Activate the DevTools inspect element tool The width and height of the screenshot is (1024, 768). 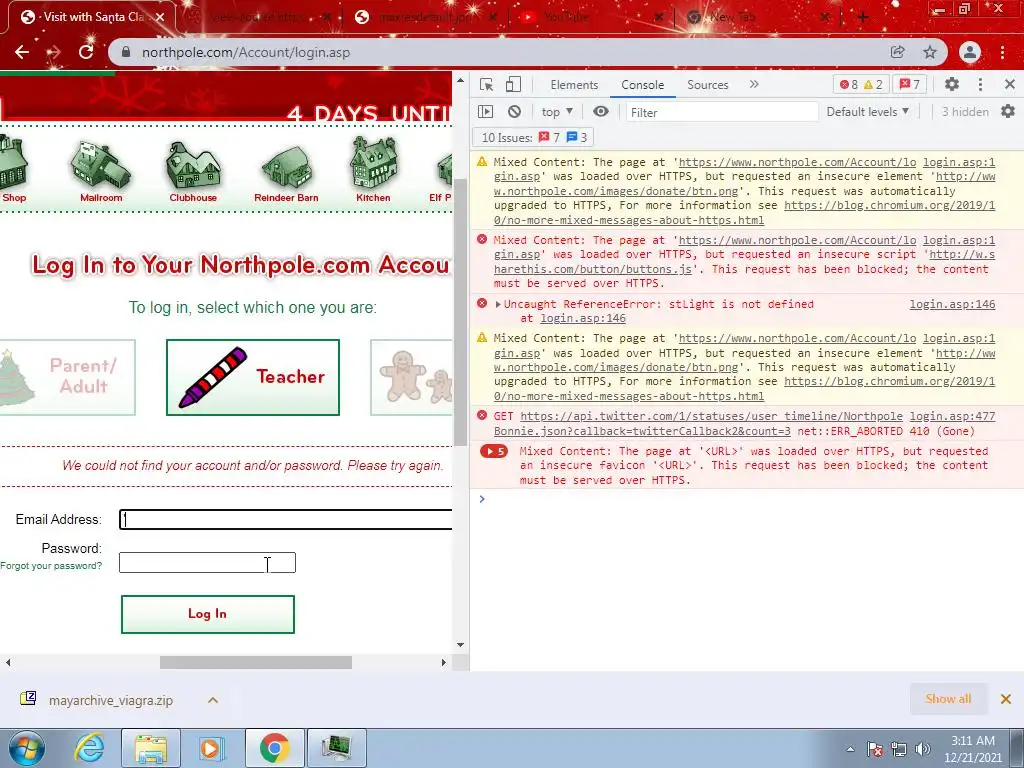(x=487, y=84)
